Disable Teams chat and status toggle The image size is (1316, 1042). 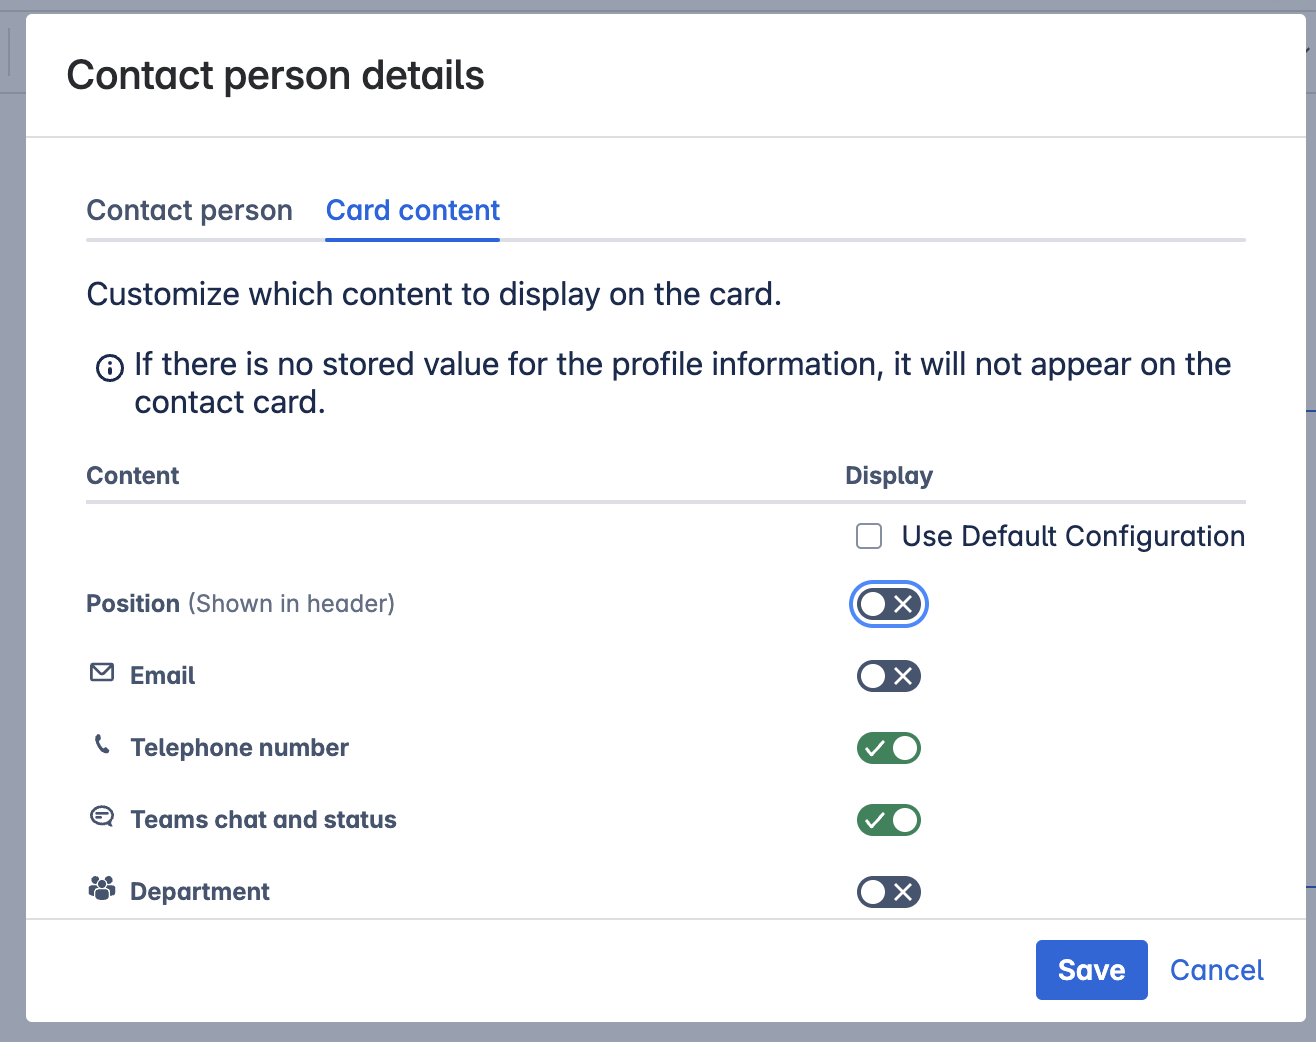coord(888,820)
